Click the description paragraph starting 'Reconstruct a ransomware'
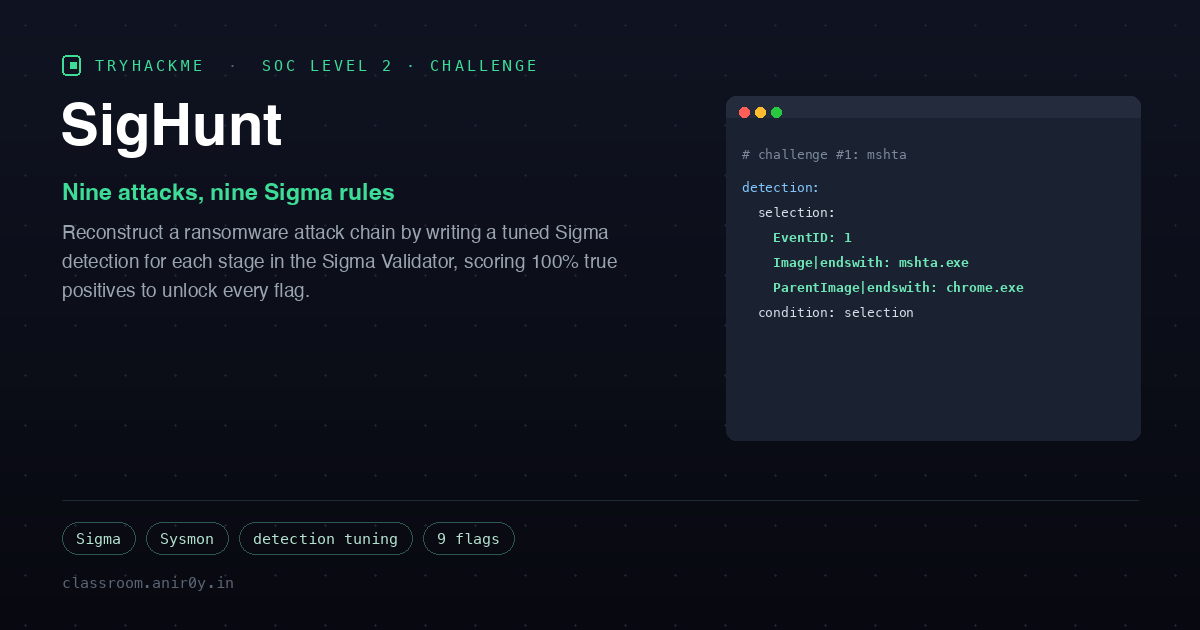 (x=340, y=262)
